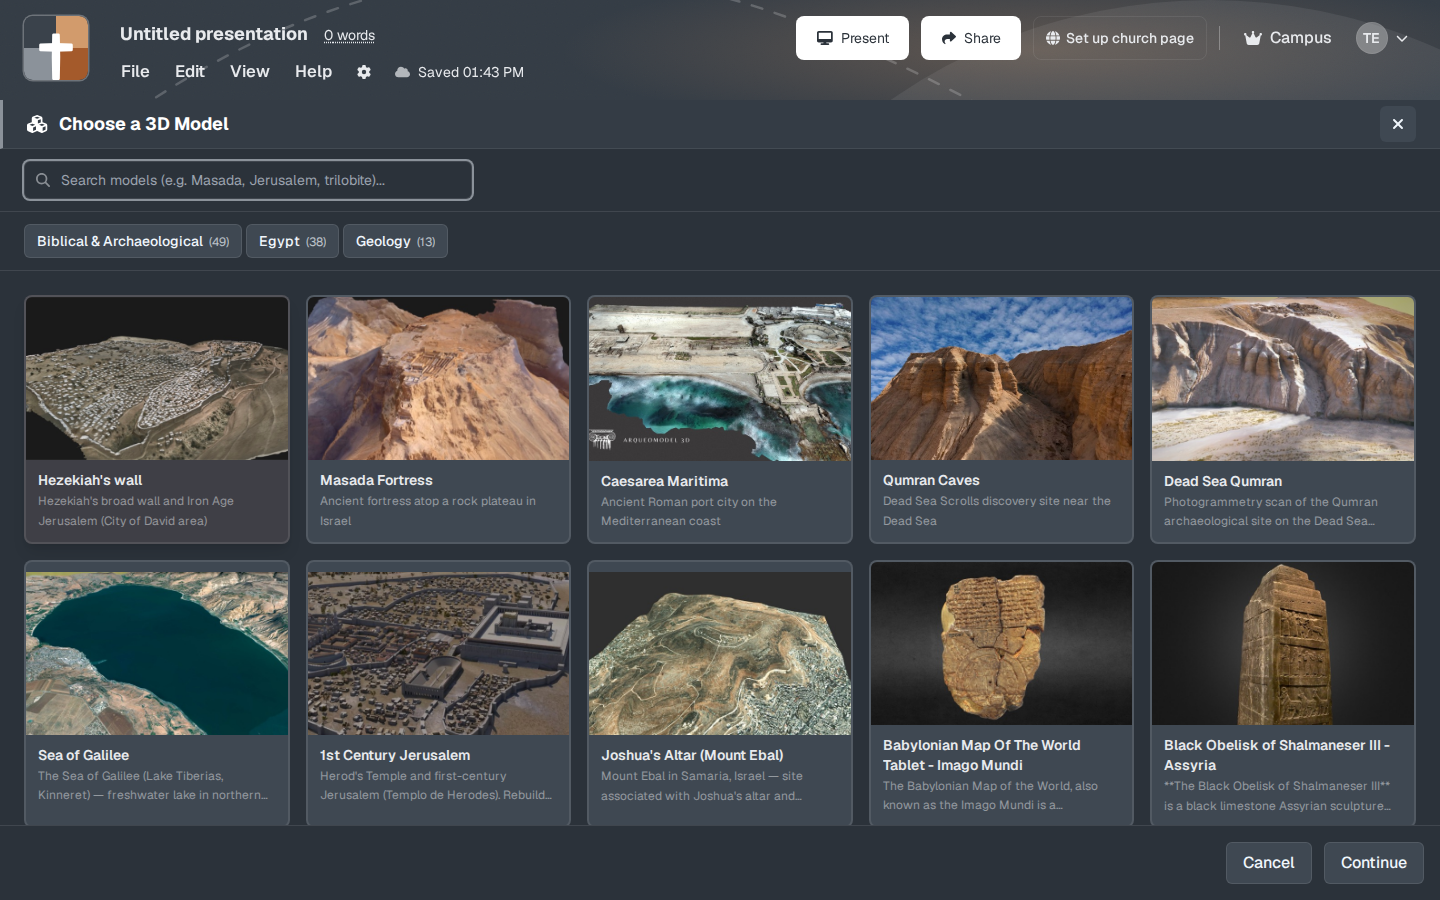The image size is (1440, 900).
Task: Pick the Dead Sea Qumran model
Action: tap(1283, 419)
